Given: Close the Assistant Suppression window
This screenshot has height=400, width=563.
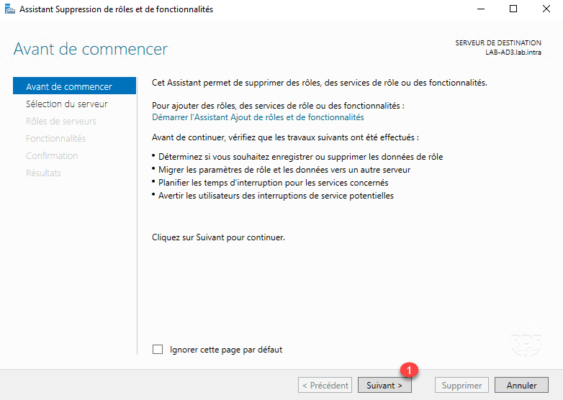Looking at the screenshot, I should 546,9.
